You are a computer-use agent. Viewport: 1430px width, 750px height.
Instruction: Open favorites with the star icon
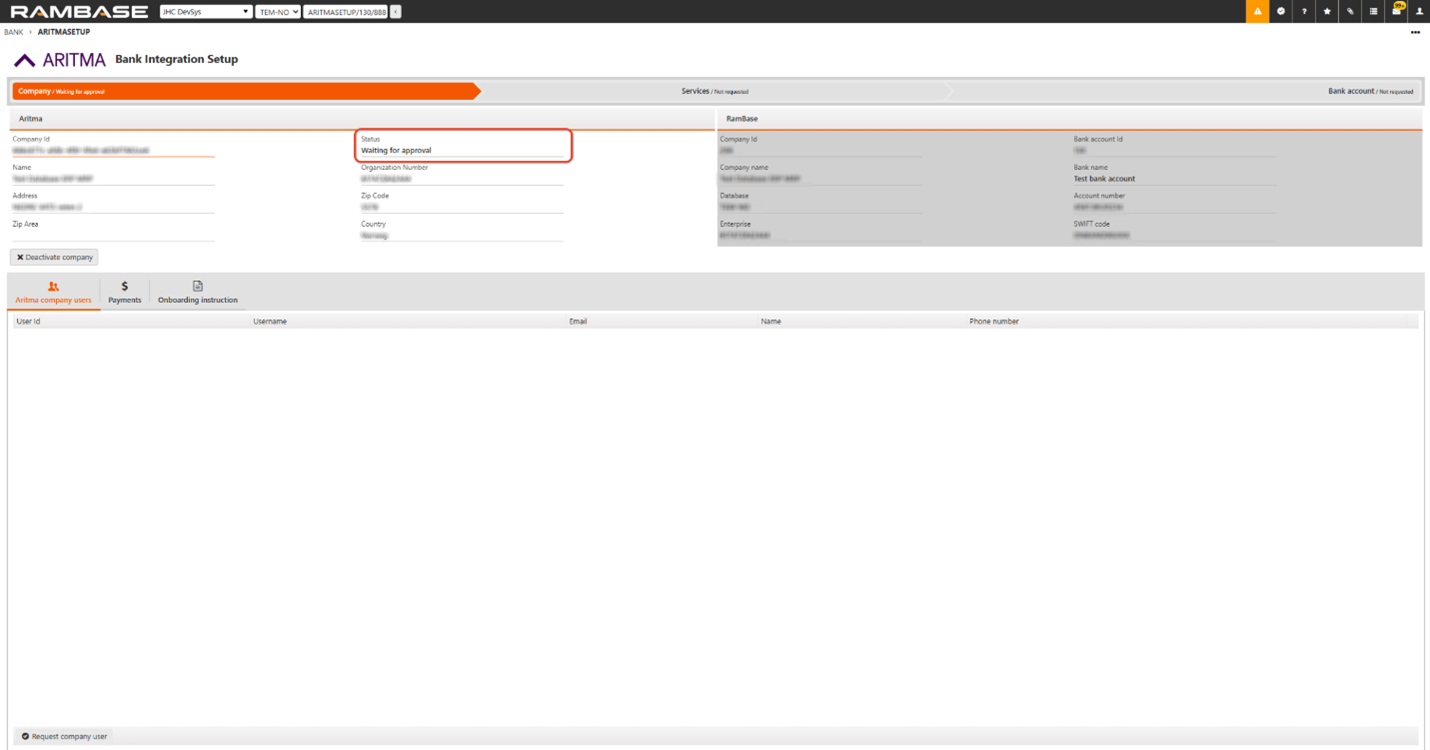click(x=1327, y=11)
